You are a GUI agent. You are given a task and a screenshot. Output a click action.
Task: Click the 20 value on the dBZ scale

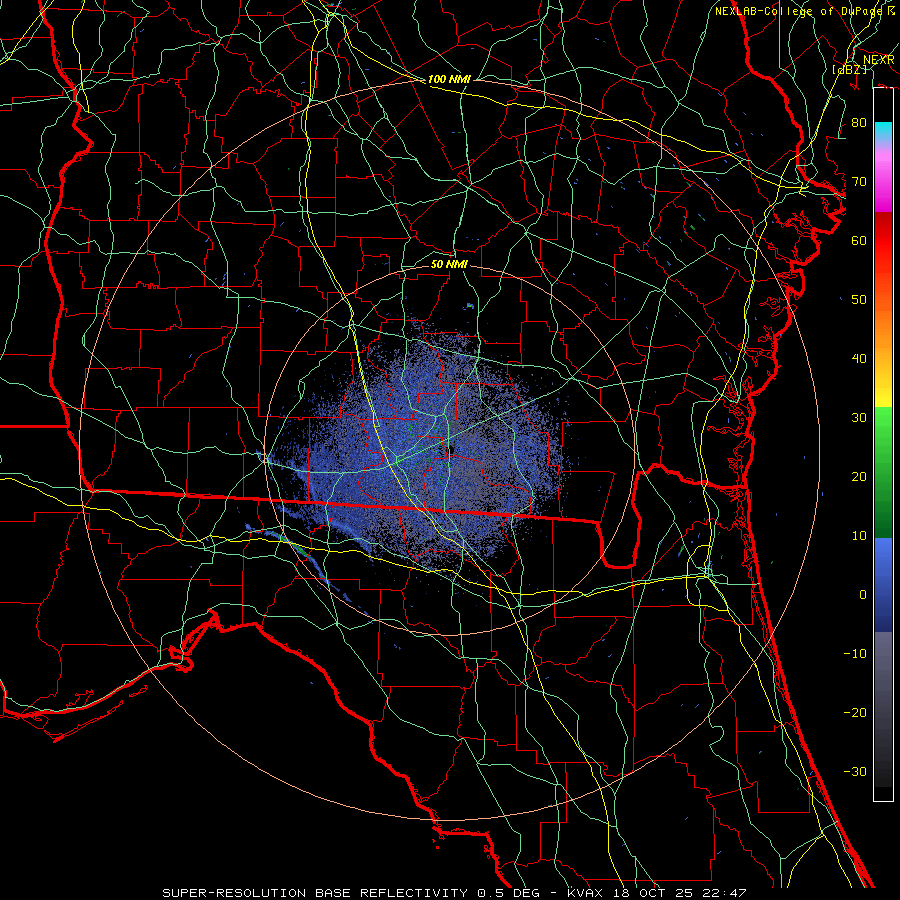pos(859,476)
